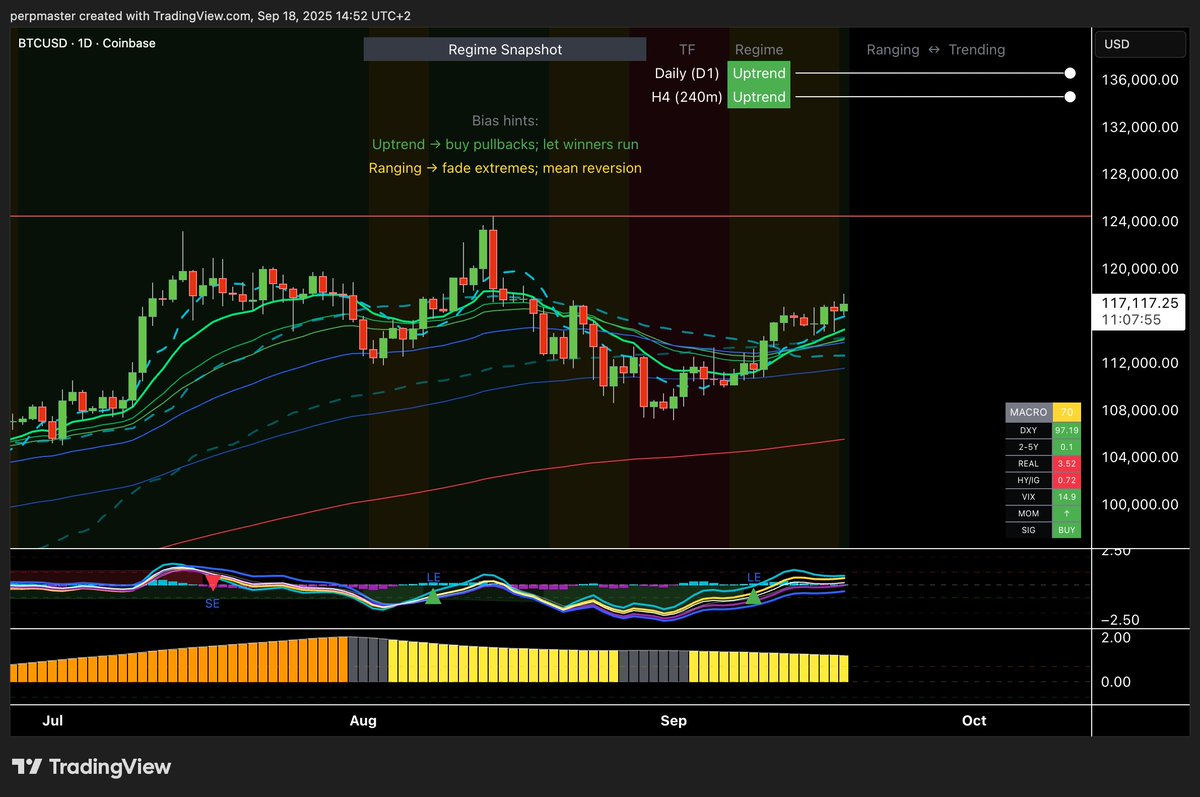Click the VIX value 14.9
The height and width of the screenshot is (797, 1200).
pyautogui.click(x=1067, y=496)
